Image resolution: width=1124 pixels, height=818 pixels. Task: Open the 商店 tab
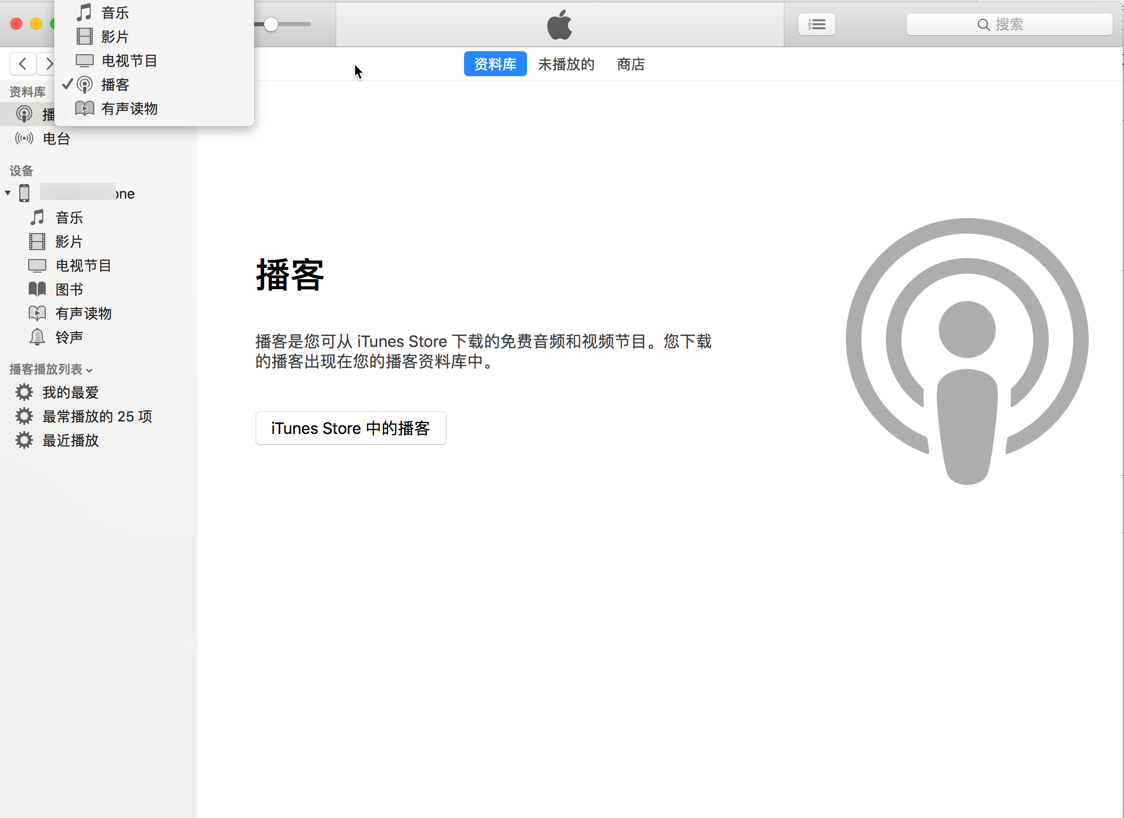631,64
